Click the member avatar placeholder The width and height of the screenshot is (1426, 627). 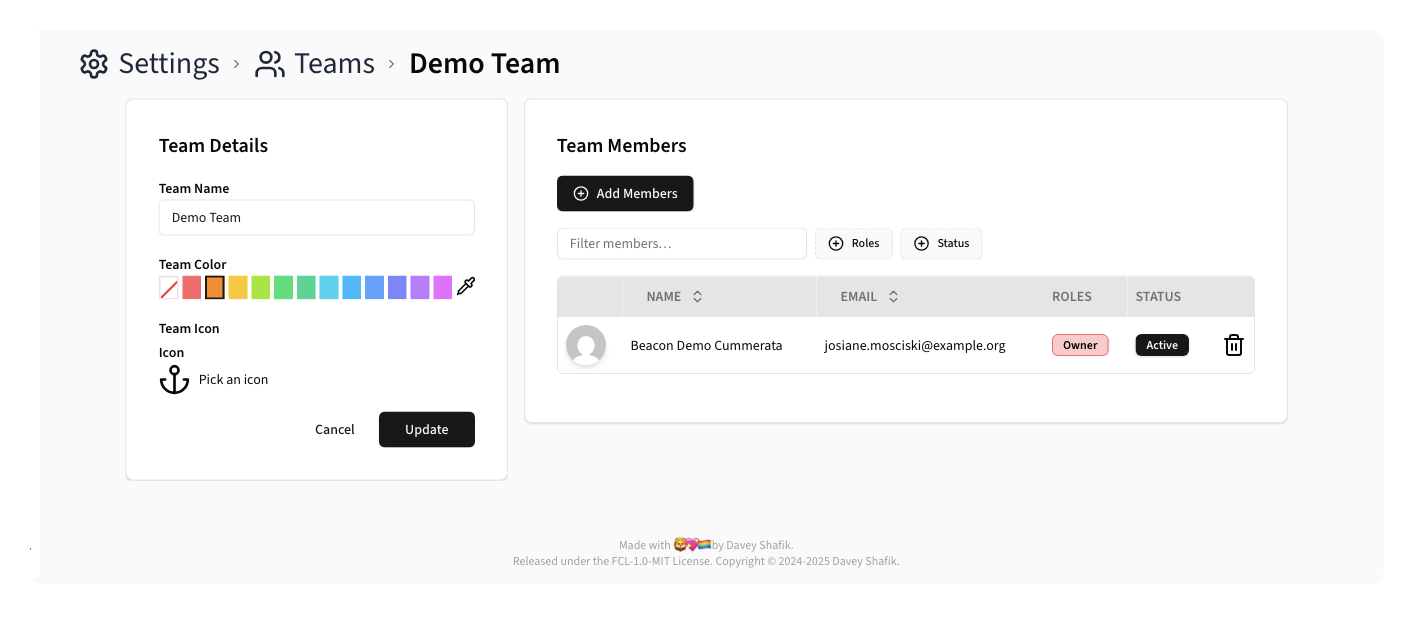[586, 345]
